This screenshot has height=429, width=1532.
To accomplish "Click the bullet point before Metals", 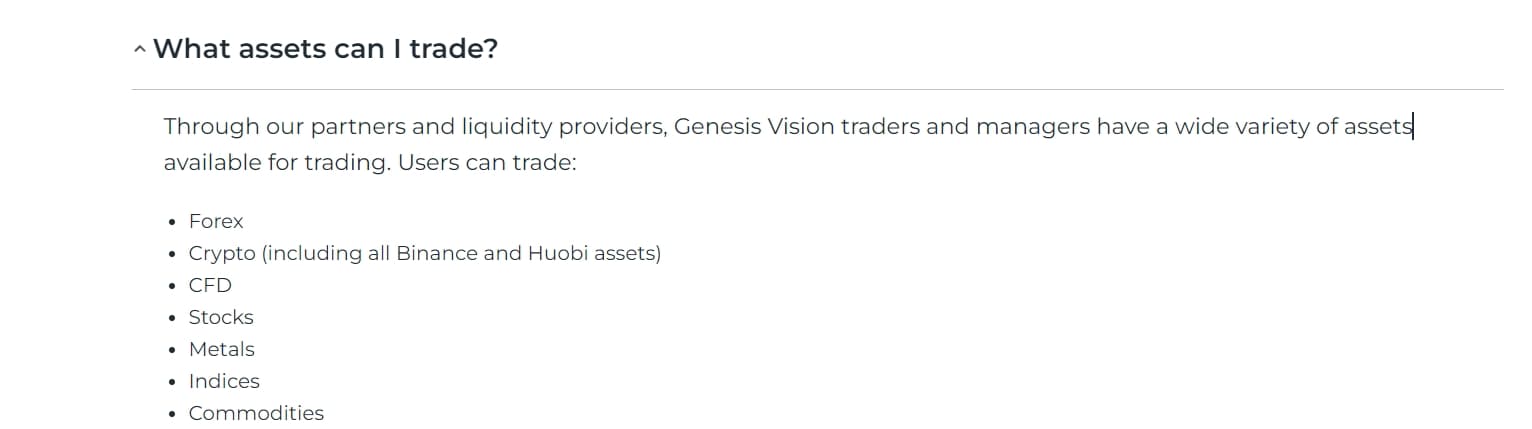I will (174, 350).
